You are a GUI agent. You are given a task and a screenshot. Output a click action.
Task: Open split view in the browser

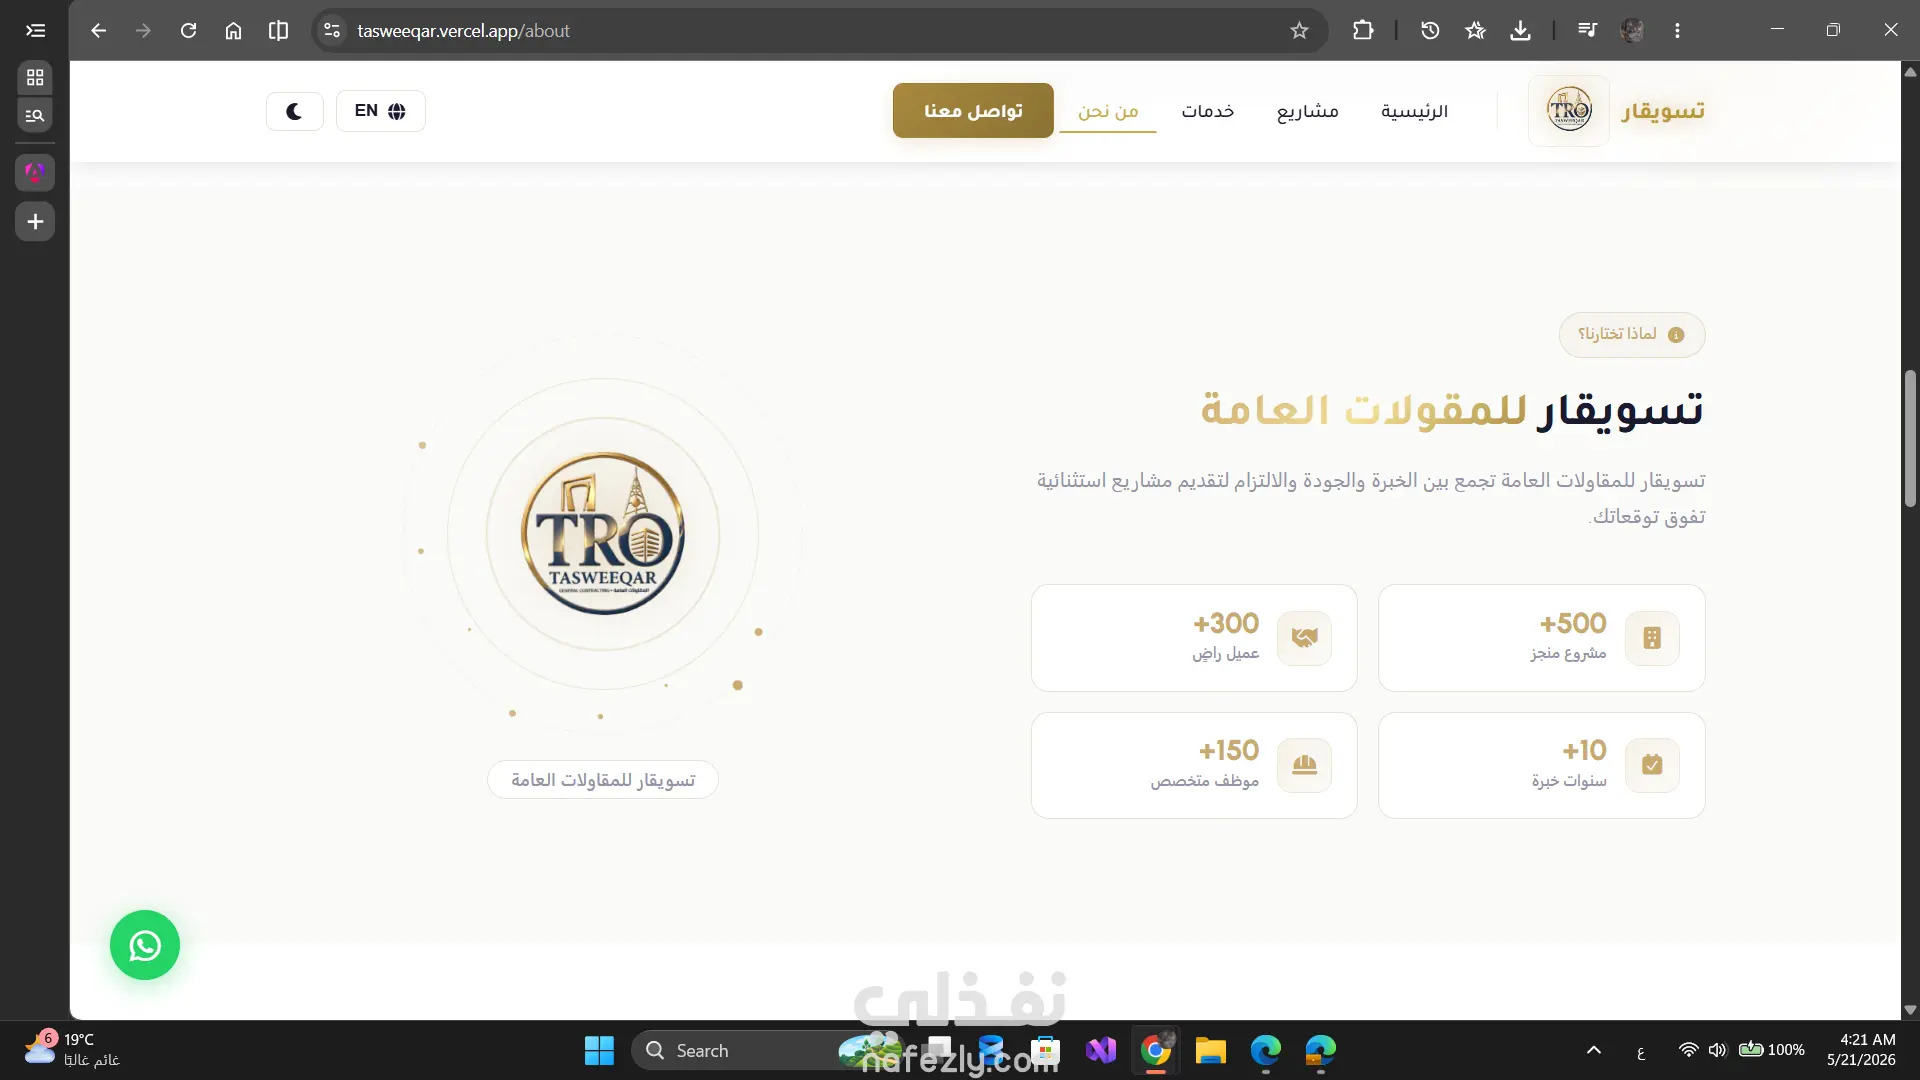tap(278, 30)
